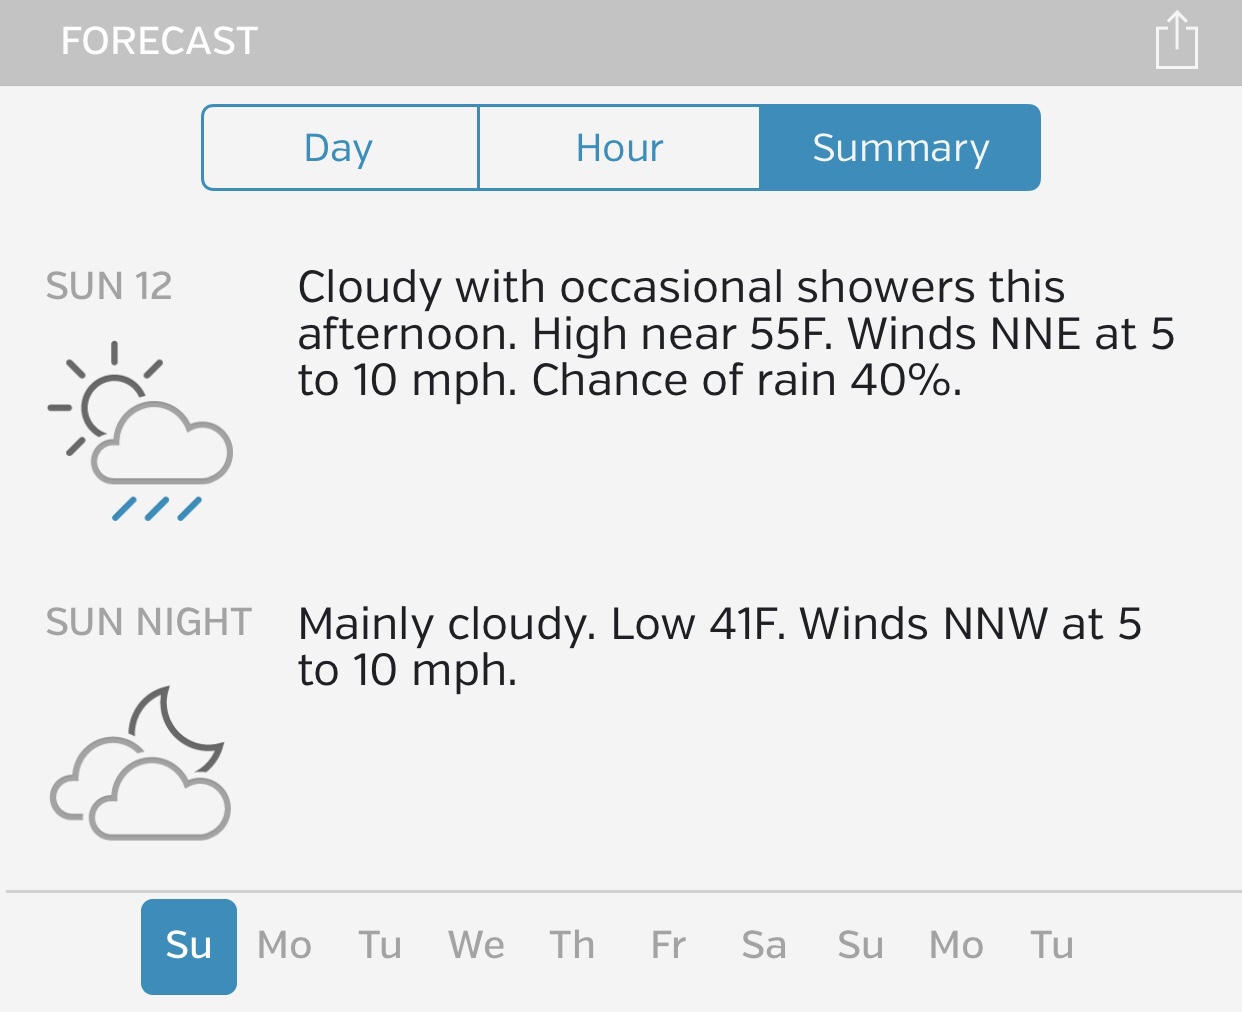Tap the cloudy night moon icon
Screen dimensions: 1242x1012
[x=141, y=765]
